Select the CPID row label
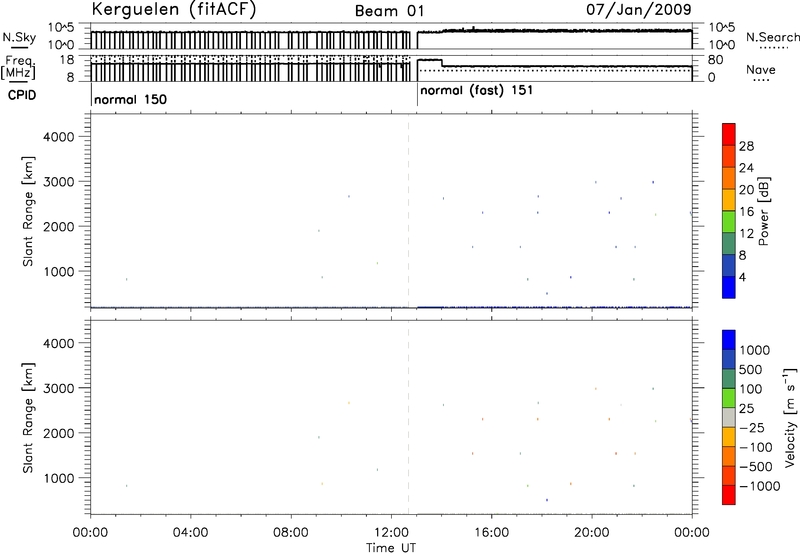Viewport: 800px width, 554px height. coord(22,95)
